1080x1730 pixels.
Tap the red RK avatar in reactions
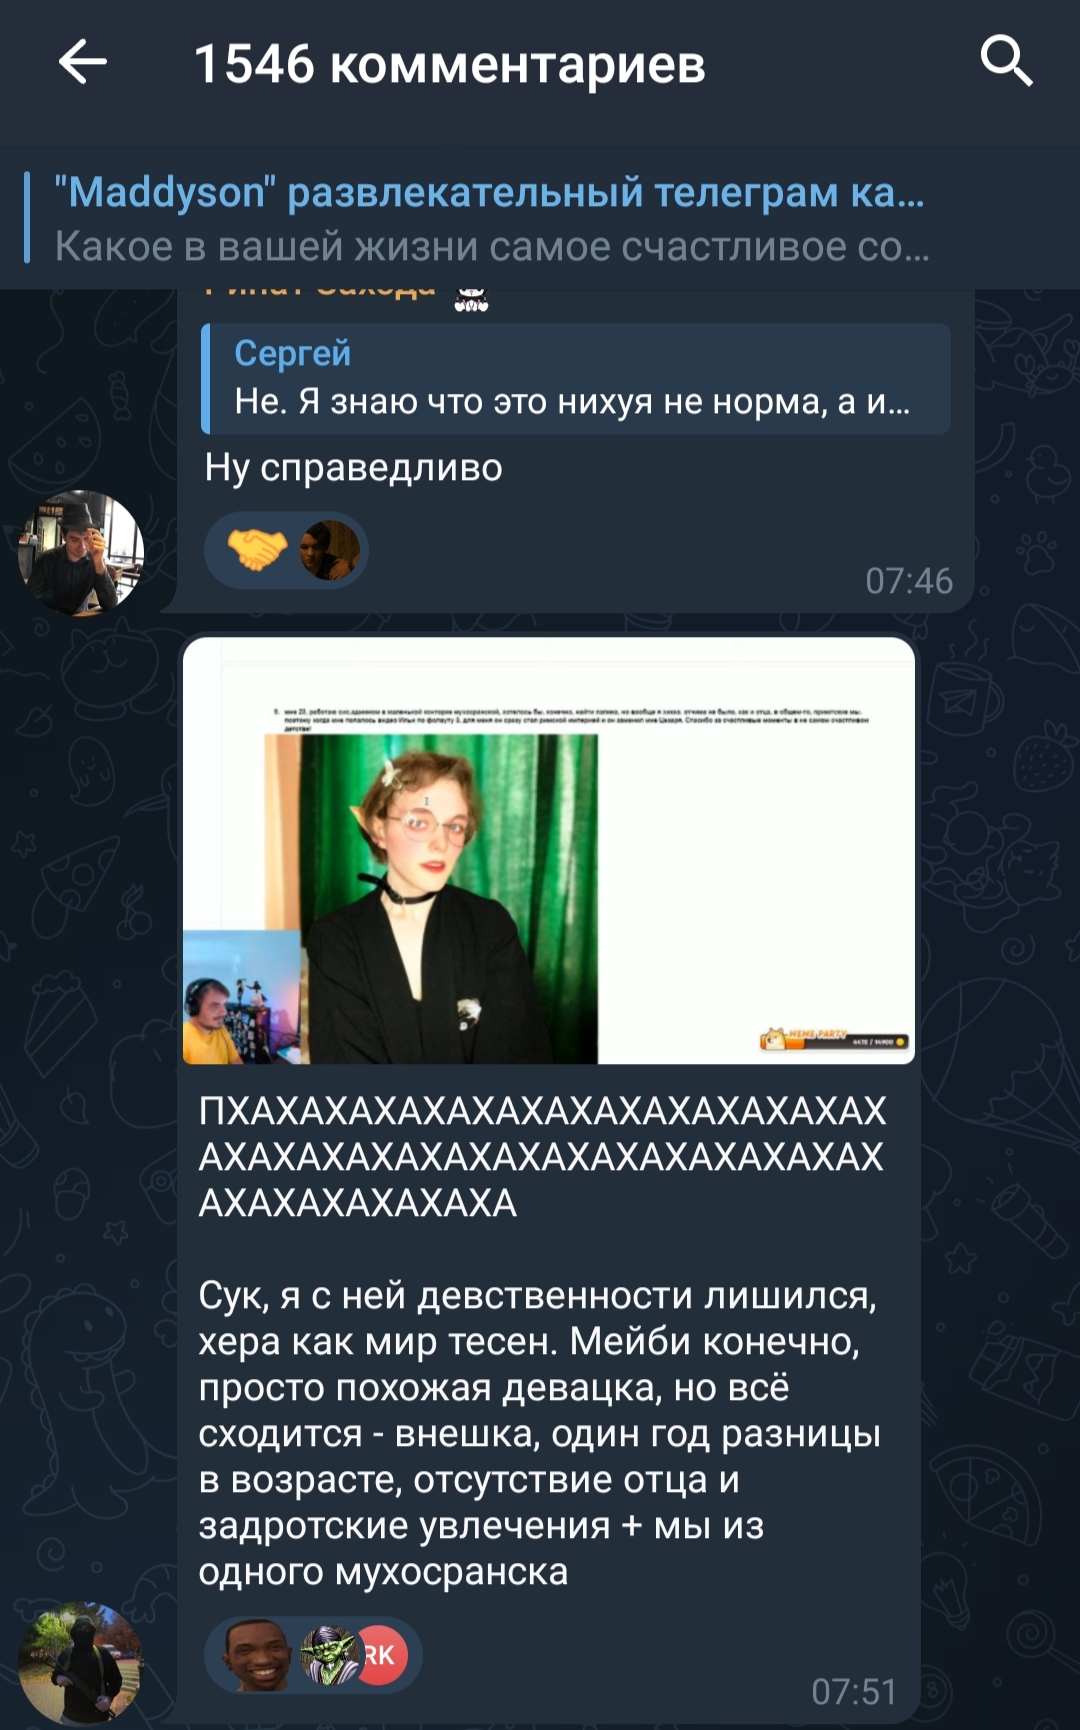(381, 1655)
